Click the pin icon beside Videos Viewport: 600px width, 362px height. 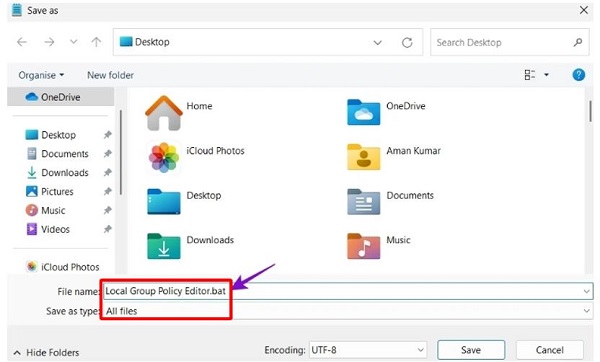pyautogui.click(x=108, y=229)
